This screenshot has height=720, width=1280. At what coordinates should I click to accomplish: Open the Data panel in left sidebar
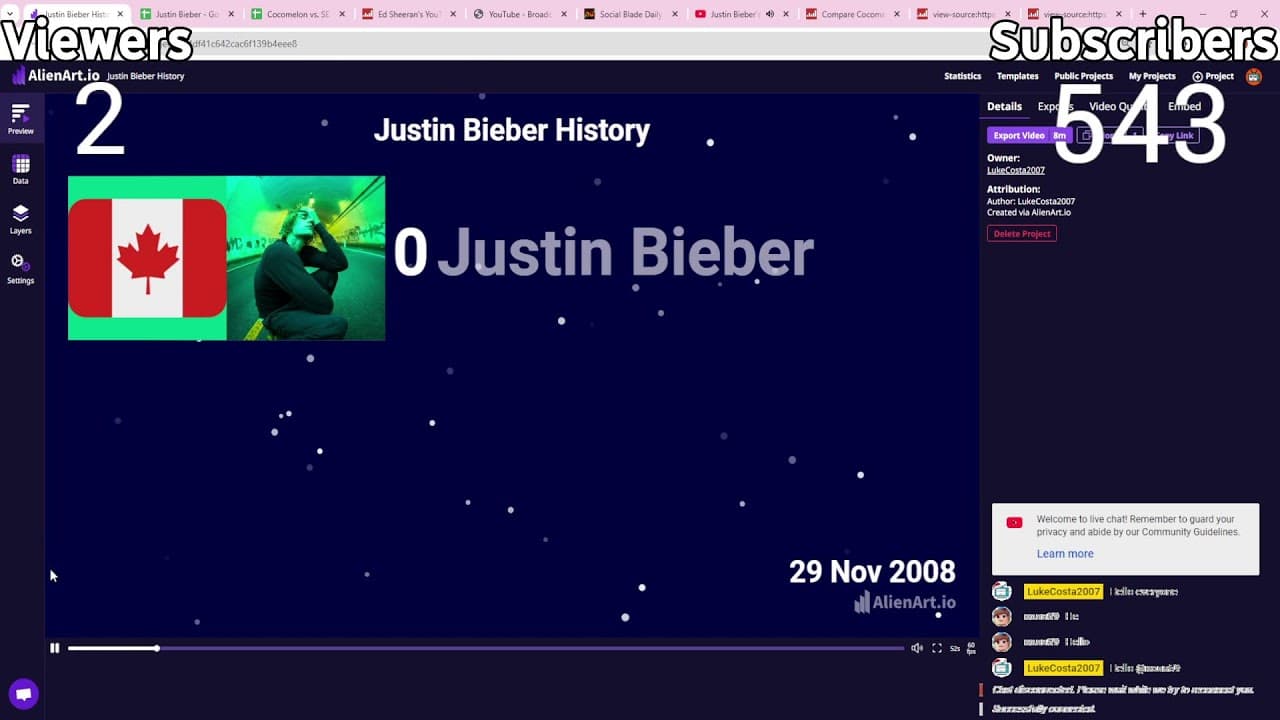pyautogui.click(x=21, y=169)
